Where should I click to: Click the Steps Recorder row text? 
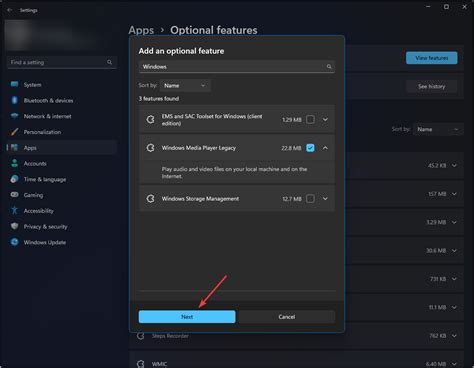tap(170, 336)
